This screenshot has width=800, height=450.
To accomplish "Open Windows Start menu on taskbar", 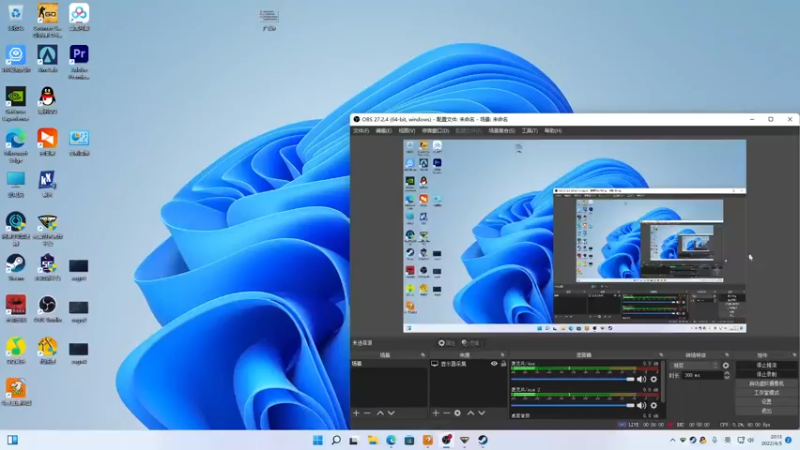I will click(317, 440).
